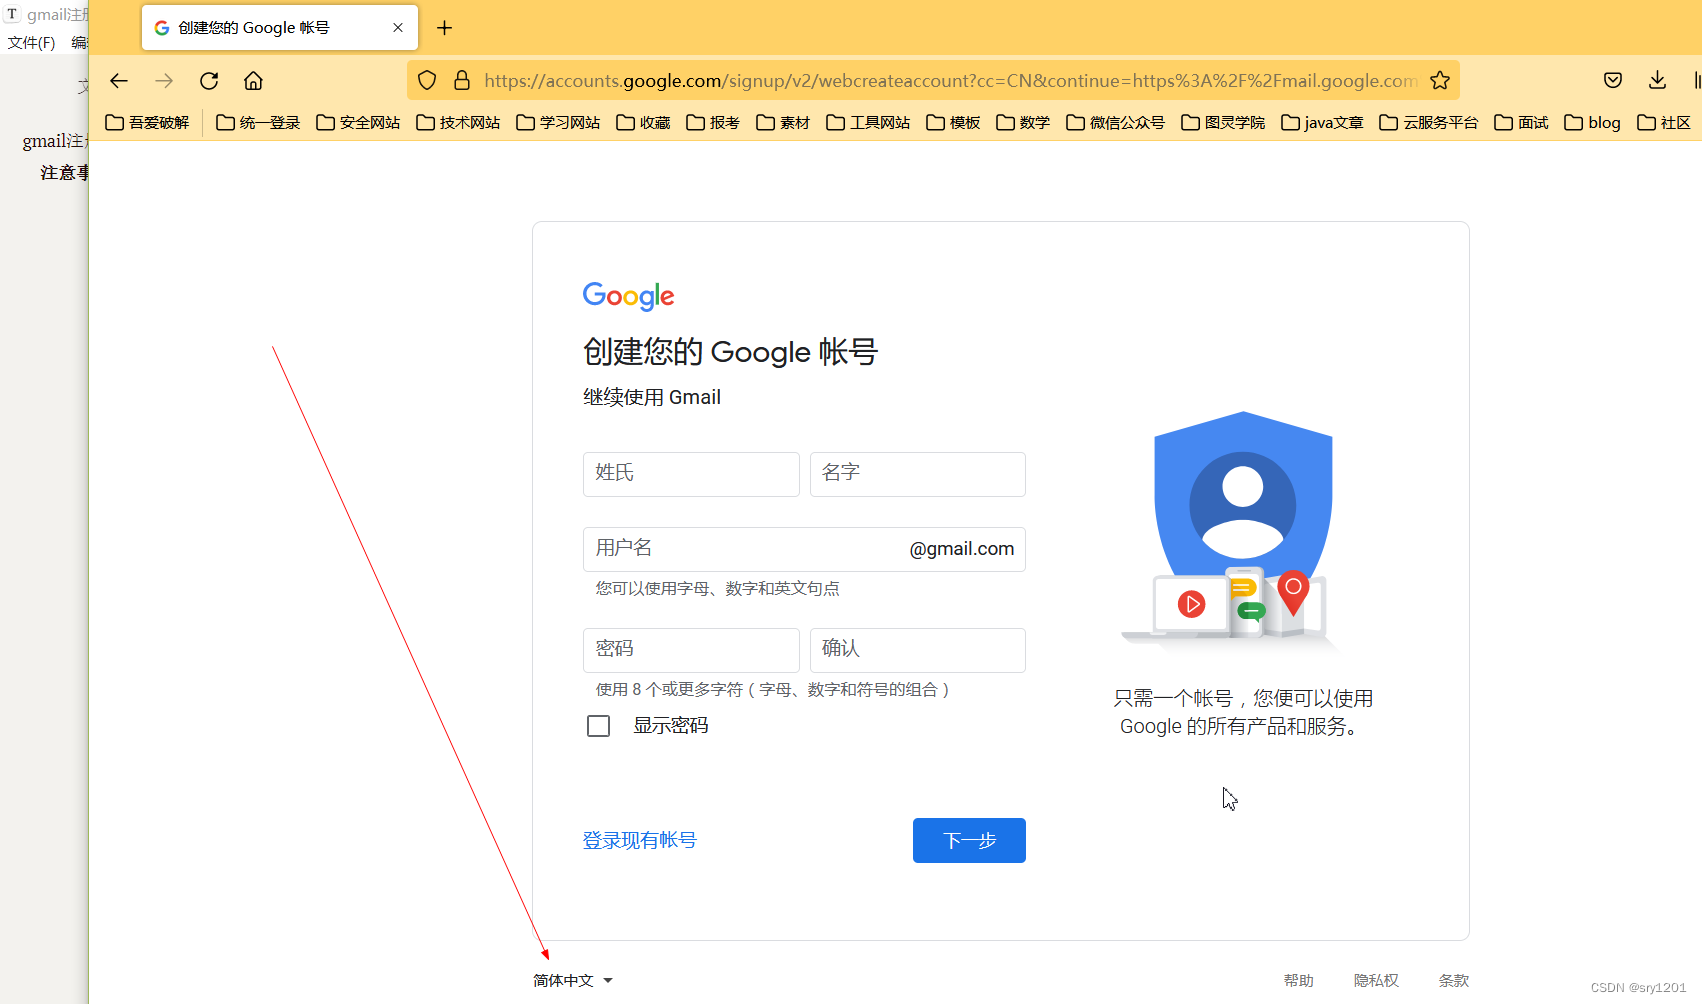This screenshot has height=1004, width=1702.
Task: Open the 统一登录 bookmark folder
Action: coord(258,122)
